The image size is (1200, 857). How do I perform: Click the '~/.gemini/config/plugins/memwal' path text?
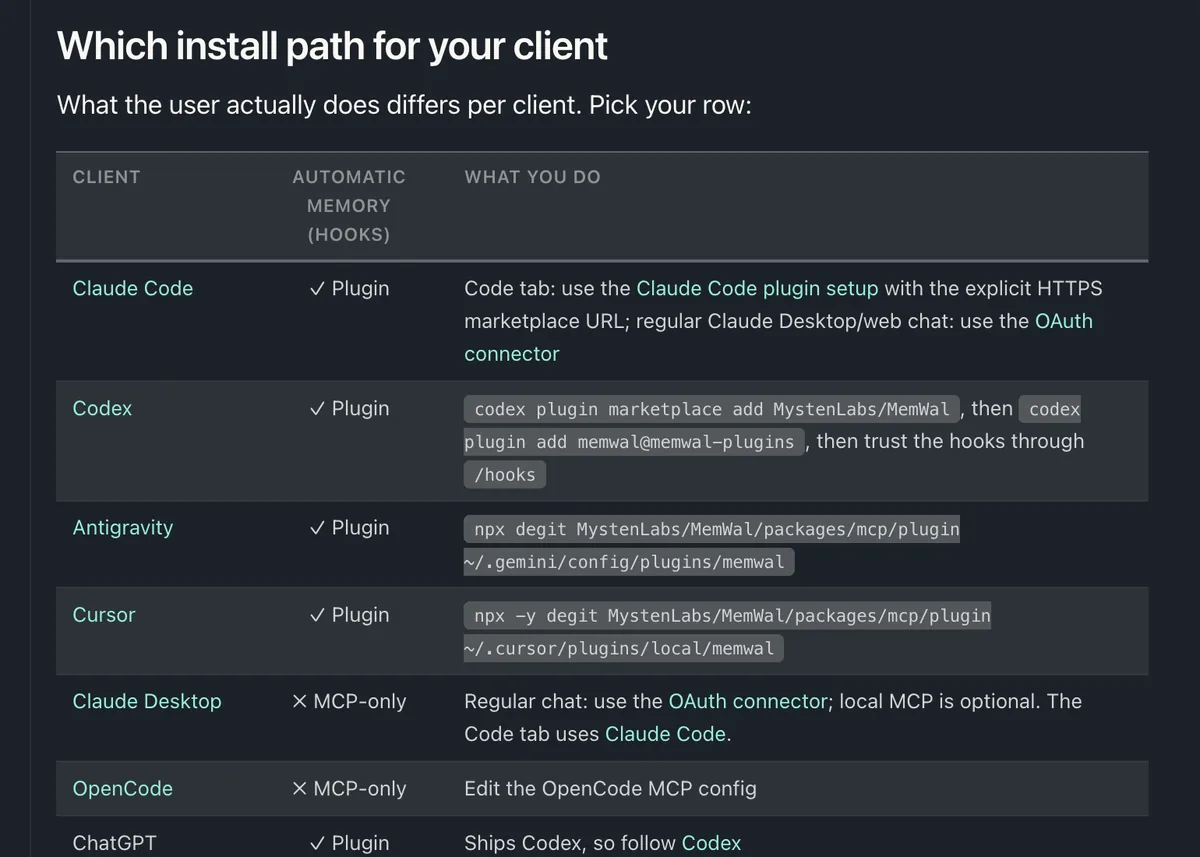[629, 562]
